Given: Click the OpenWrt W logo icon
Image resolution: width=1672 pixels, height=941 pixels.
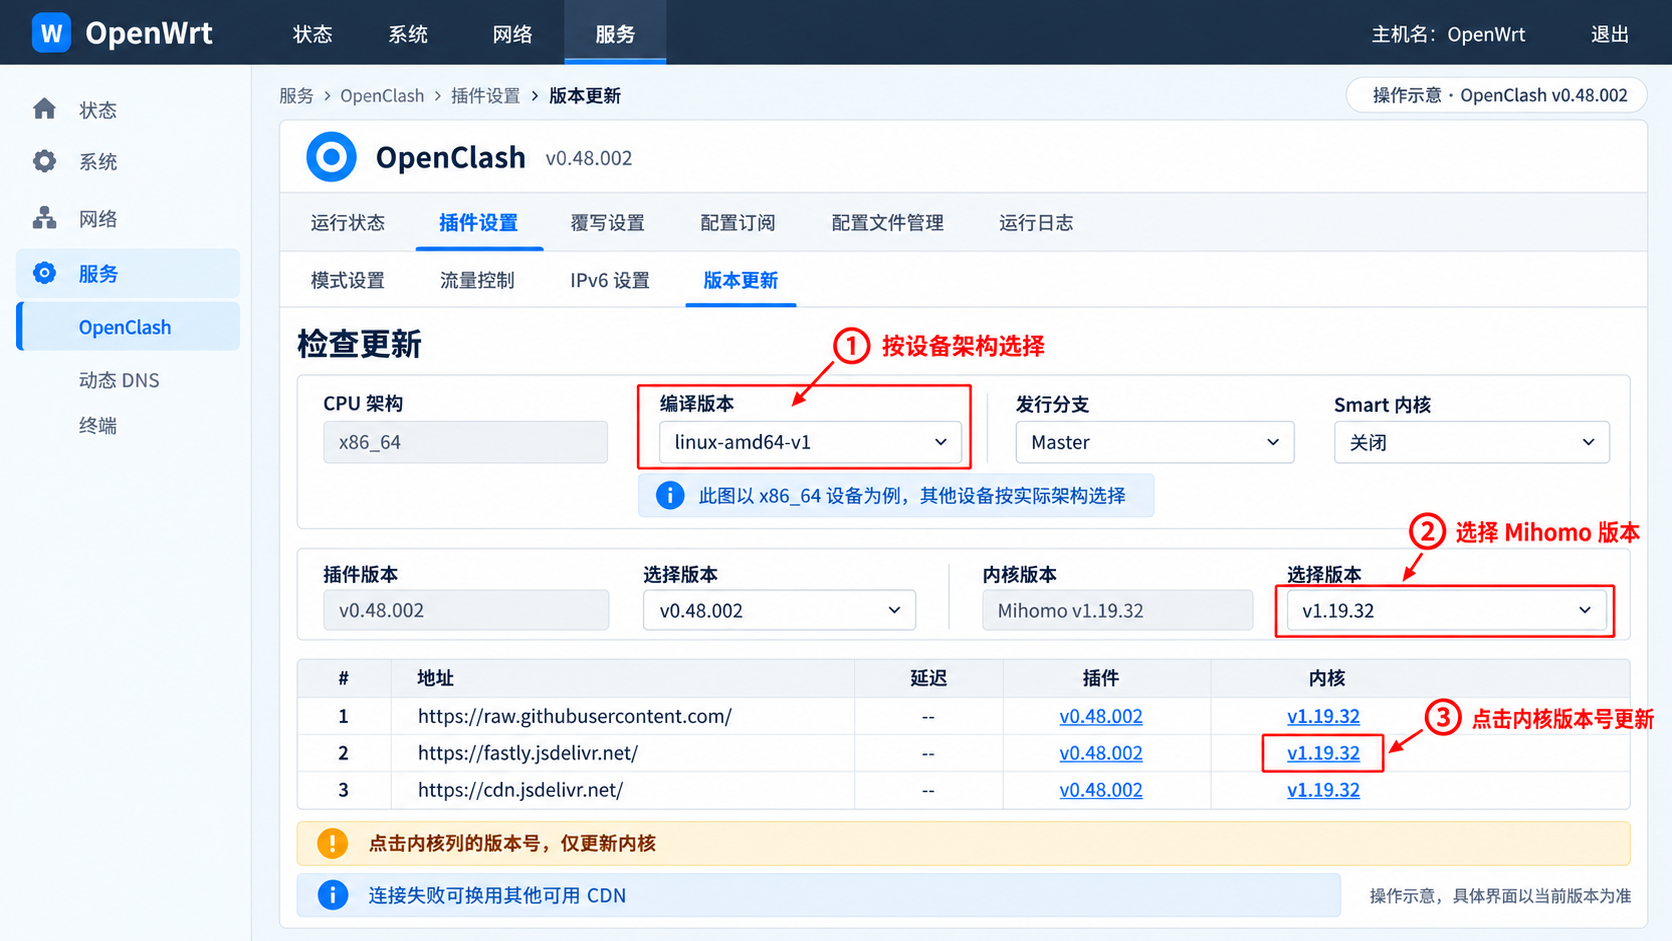Looking at the screenshot, I should (x=51, y=33).
